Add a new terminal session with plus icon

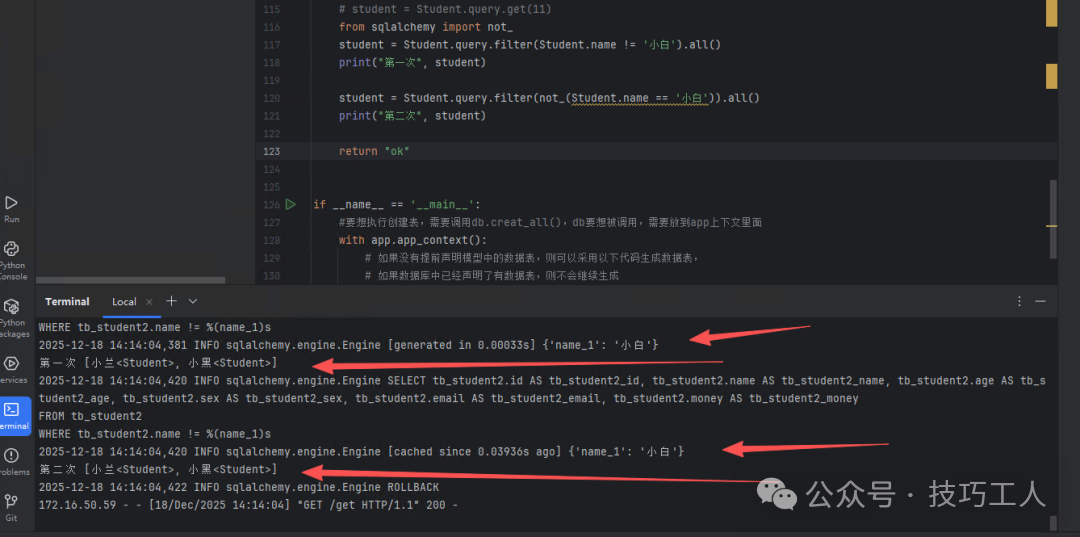point(172,301)
